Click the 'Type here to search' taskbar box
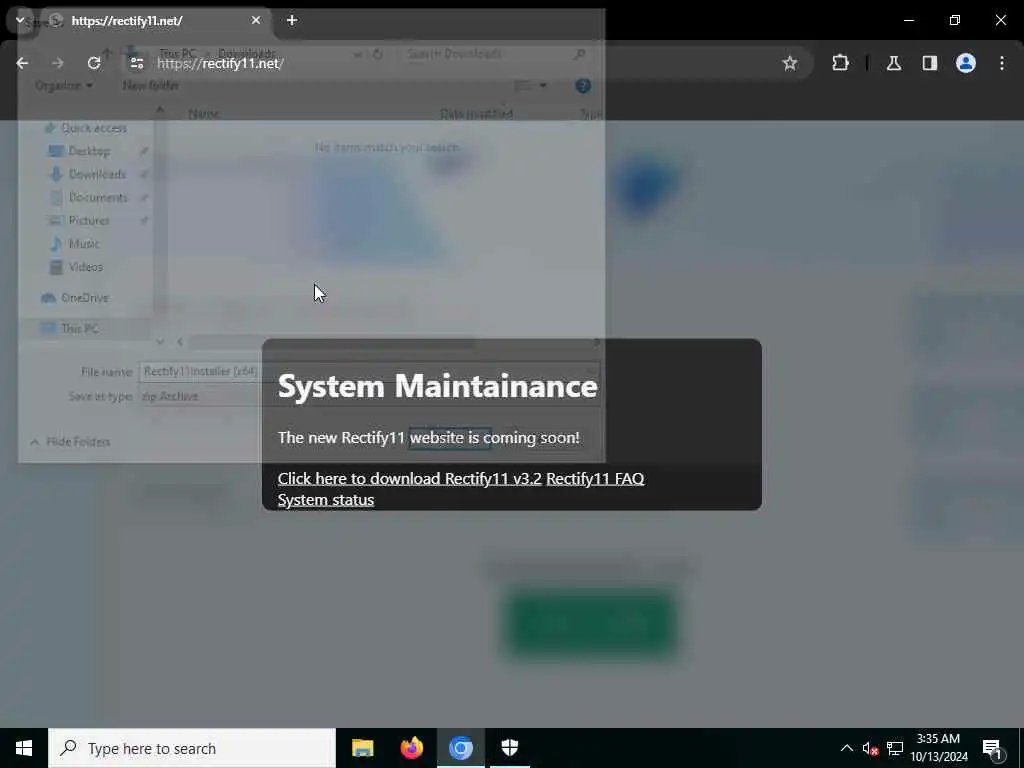The height and width of the screenshot is (768, 1024). pos(192,748)
